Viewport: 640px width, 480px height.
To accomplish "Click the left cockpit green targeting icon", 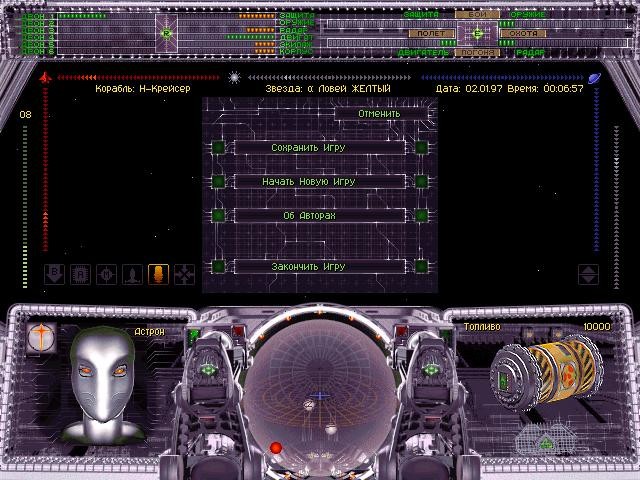I will (x=208, y=371).
